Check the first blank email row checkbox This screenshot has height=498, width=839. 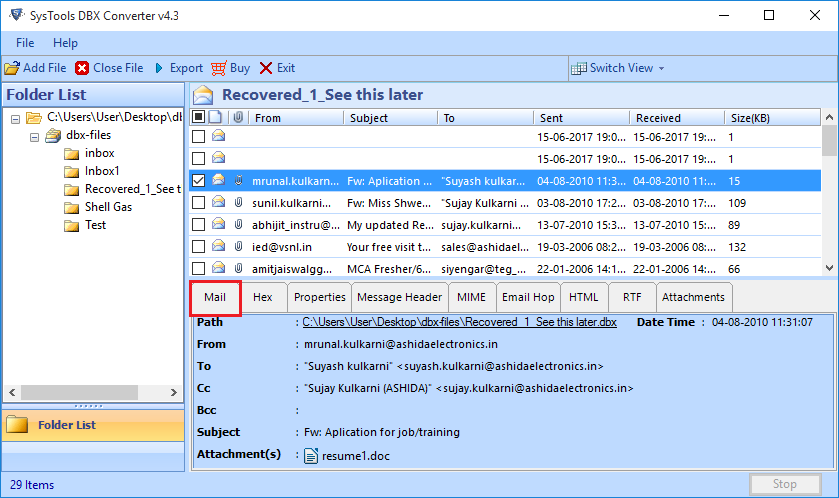click(x=199, y=137)
